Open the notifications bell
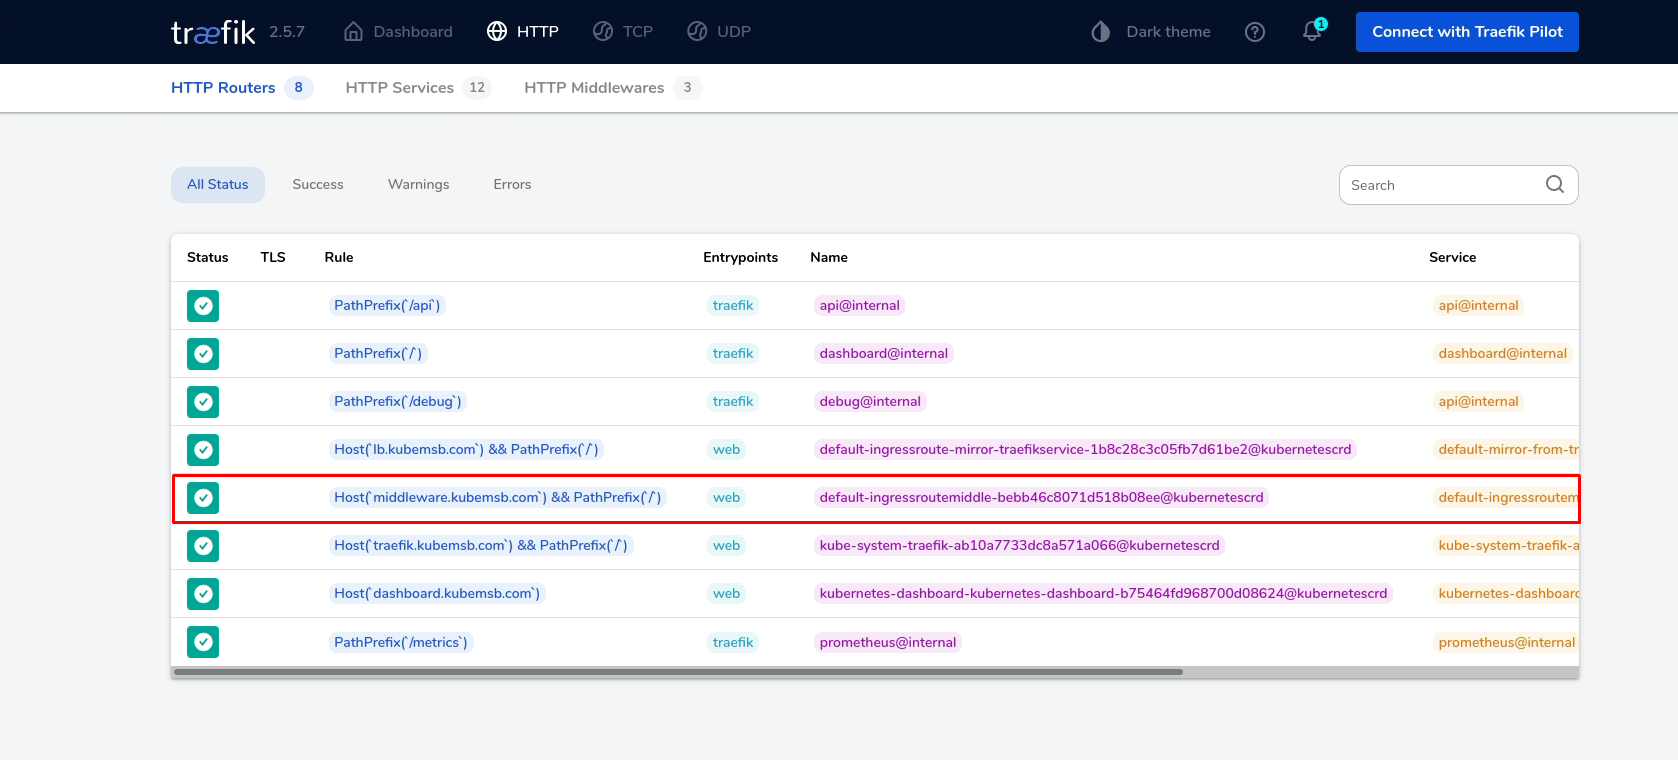This screenshot has width=1678, height=760. [1312, 32]
